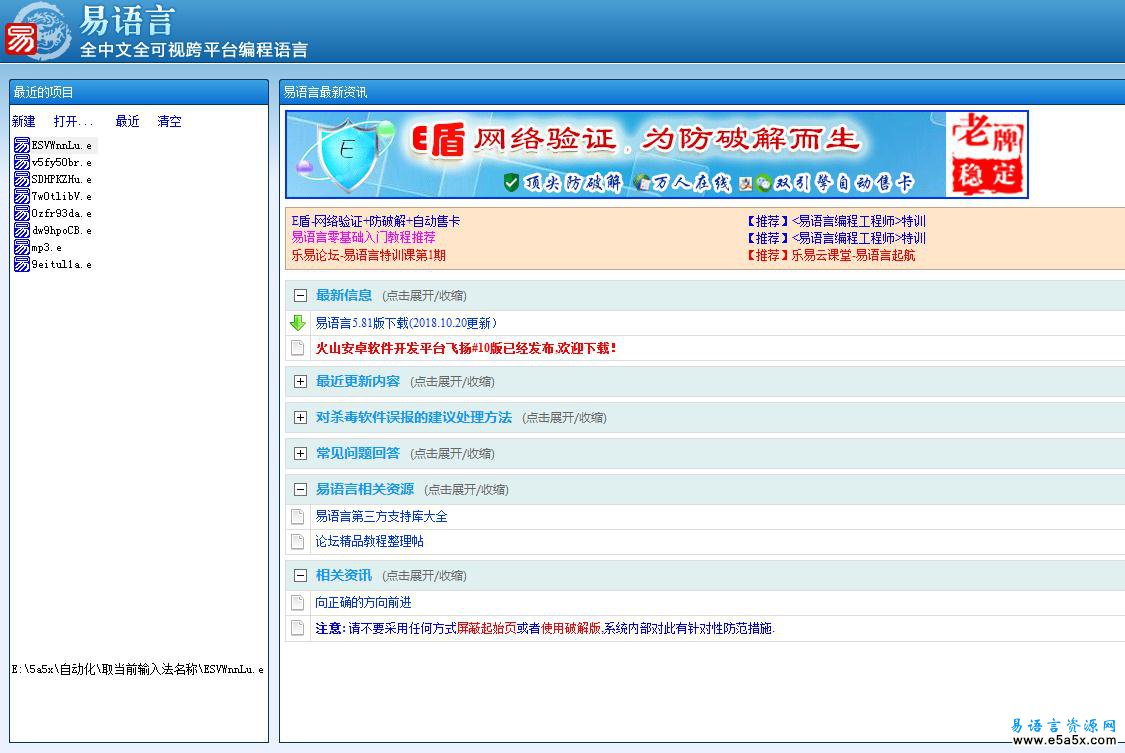Click the 最近的项目 panel header
This screenshot has width=1125, height=753.
[138, 92]
